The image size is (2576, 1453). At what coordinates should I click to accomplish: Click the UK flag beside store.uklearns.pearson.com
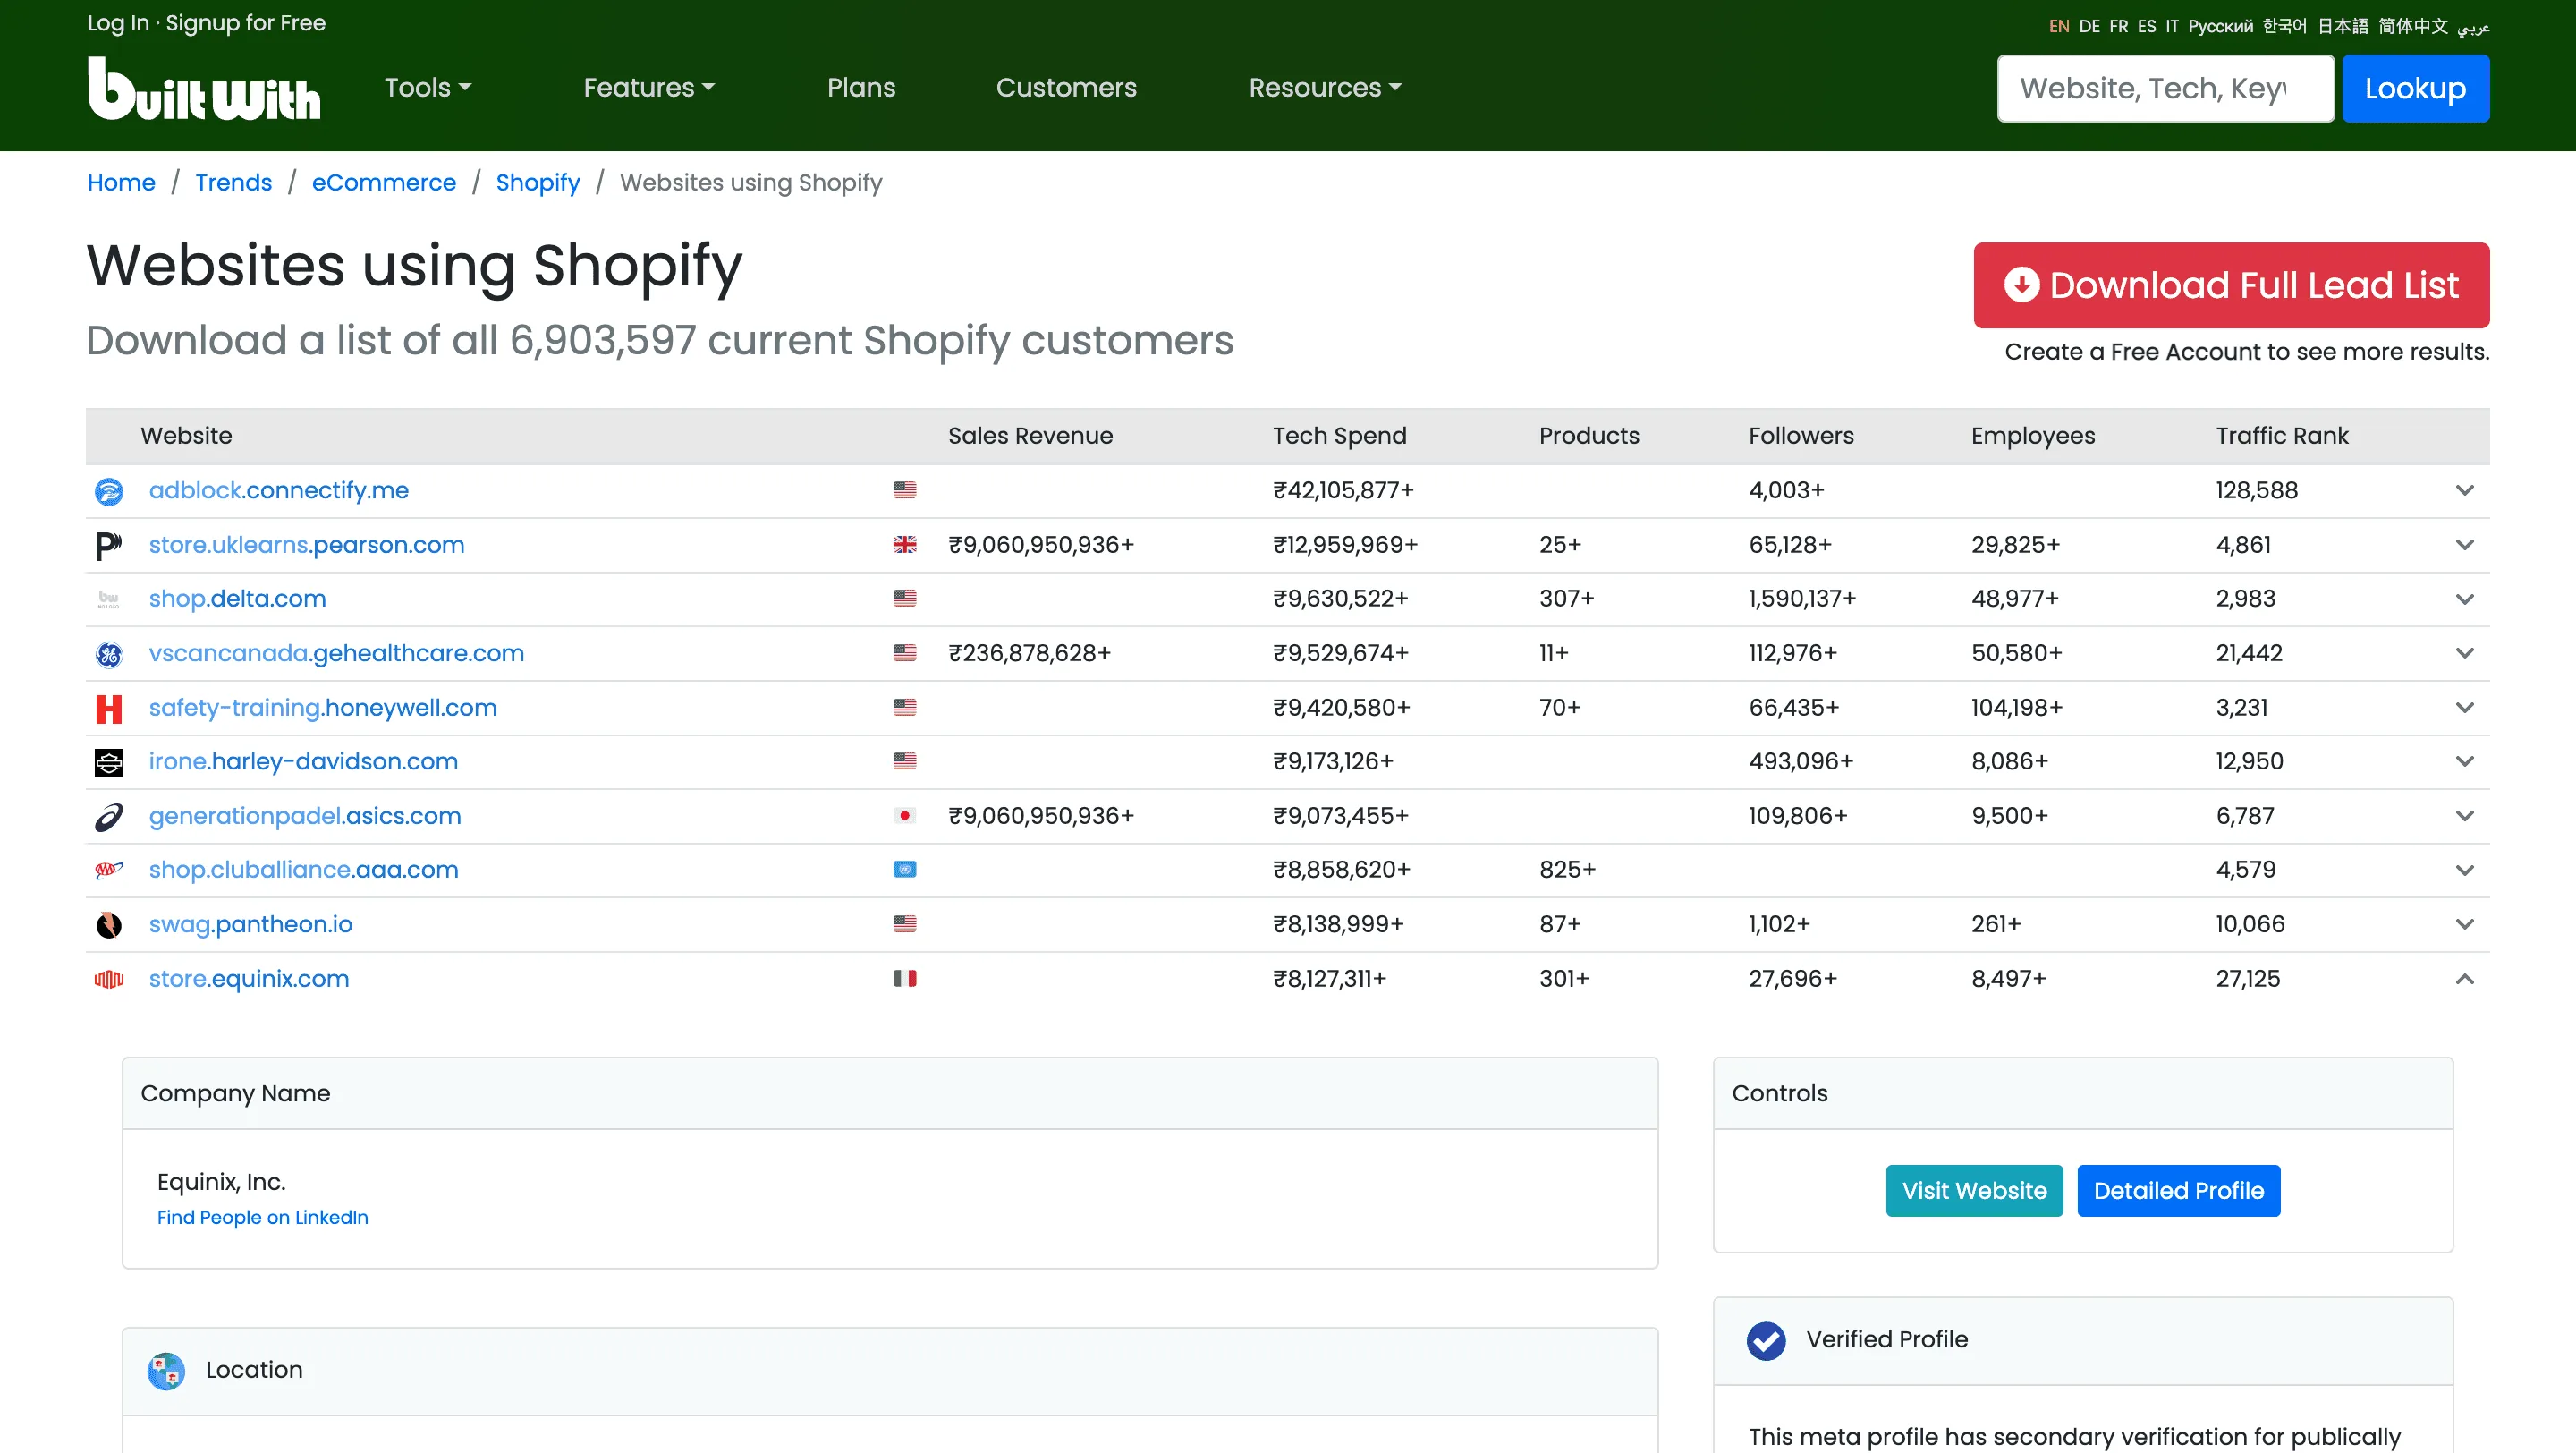(904, 545)
